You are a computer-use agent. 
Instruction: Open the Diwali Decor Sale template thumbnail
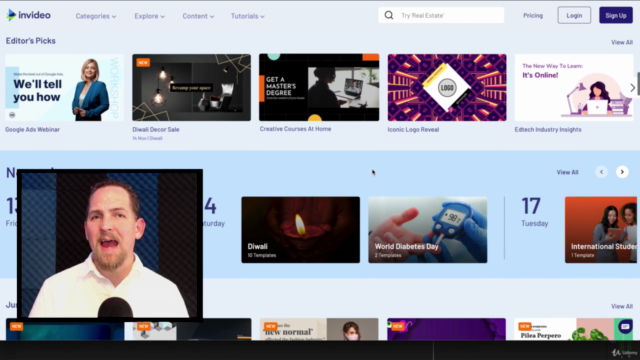(x=191, y=87)
